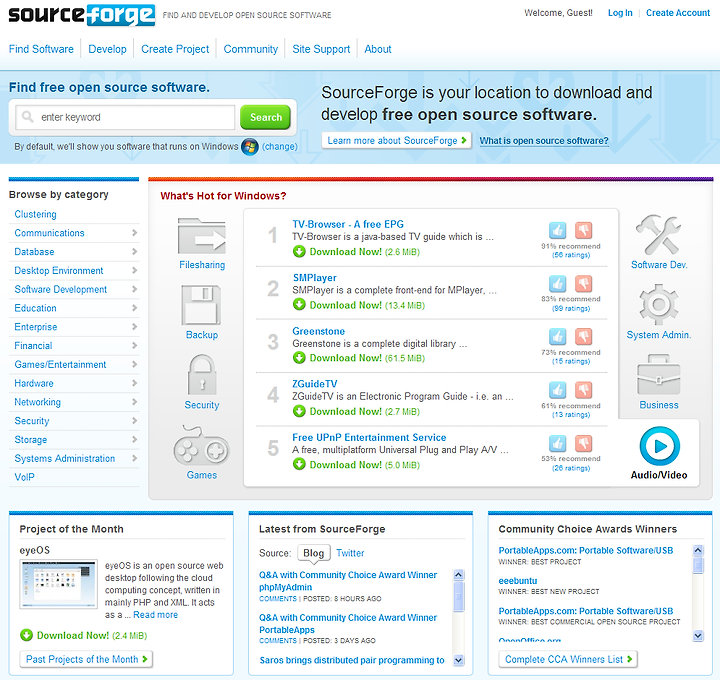Click the eyeOS screenshot thumbnail
This screenshot has height=680, width=720.
coord(58,584)
